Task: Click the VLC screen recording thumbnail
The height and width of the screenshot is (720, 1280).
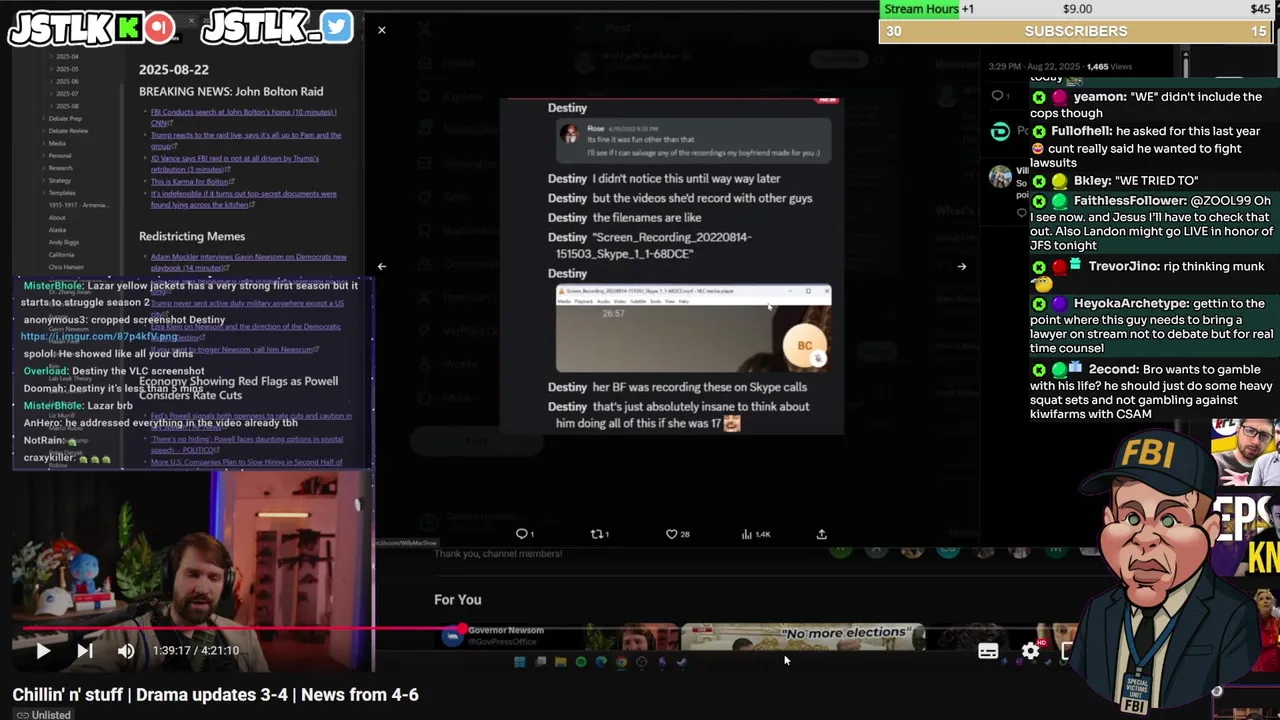Action: click(x=693, y=329)
